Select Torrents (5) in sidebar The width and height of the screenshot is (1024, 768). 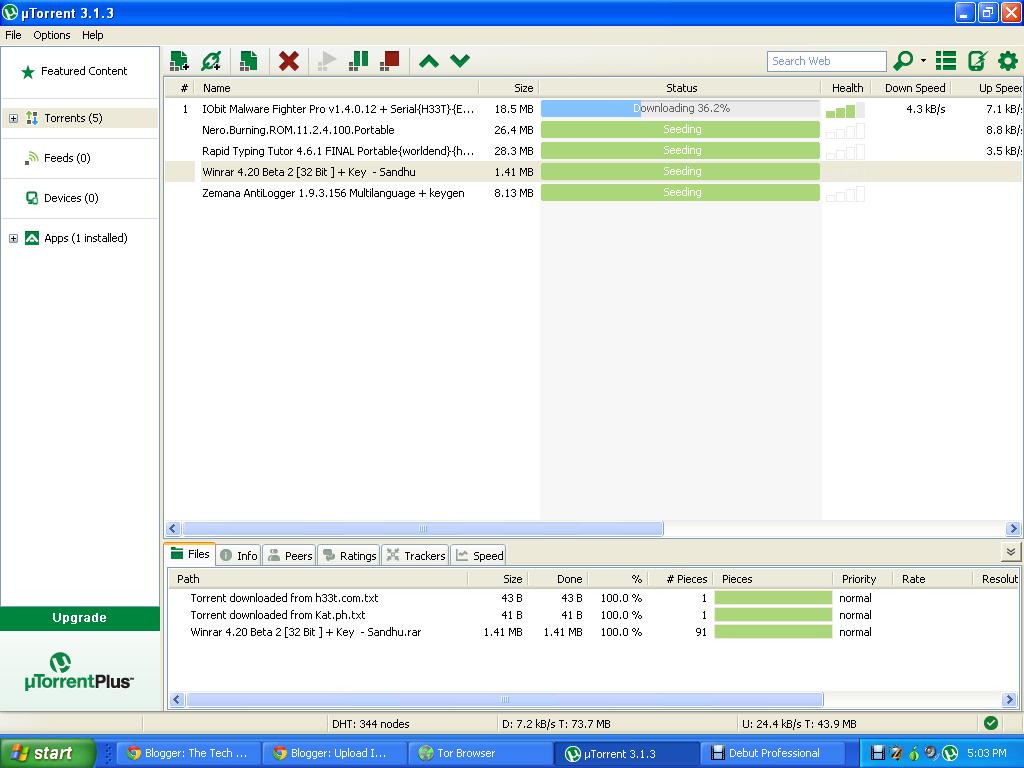(73, 118)
